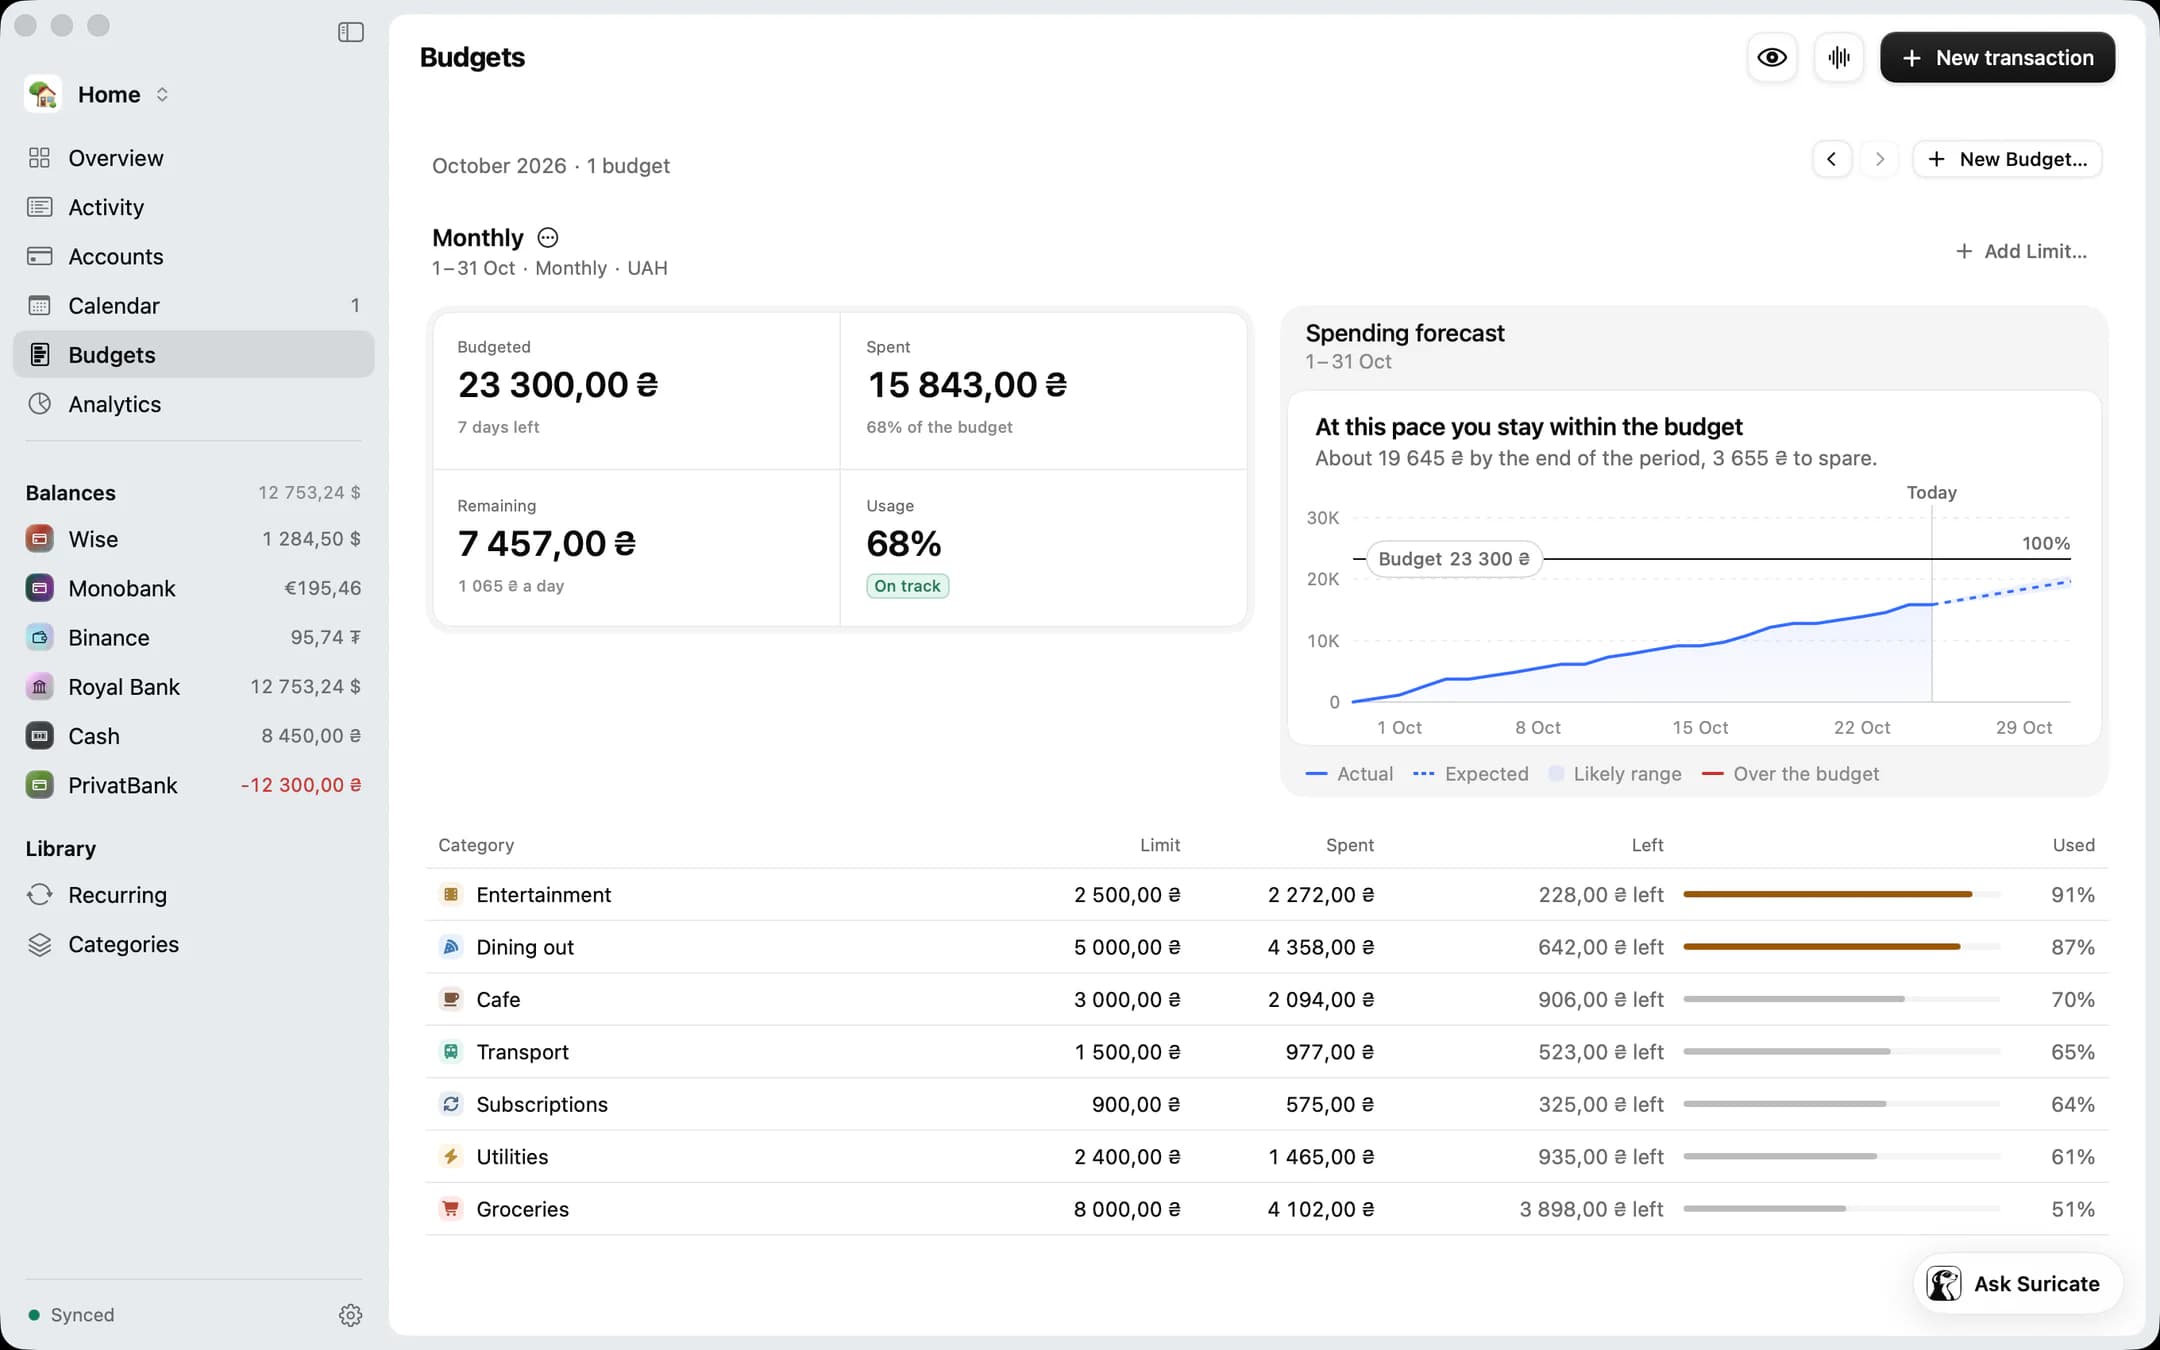Click the New transaction button
The height and width of the screenshot is (1350, 2160).
1997,58
